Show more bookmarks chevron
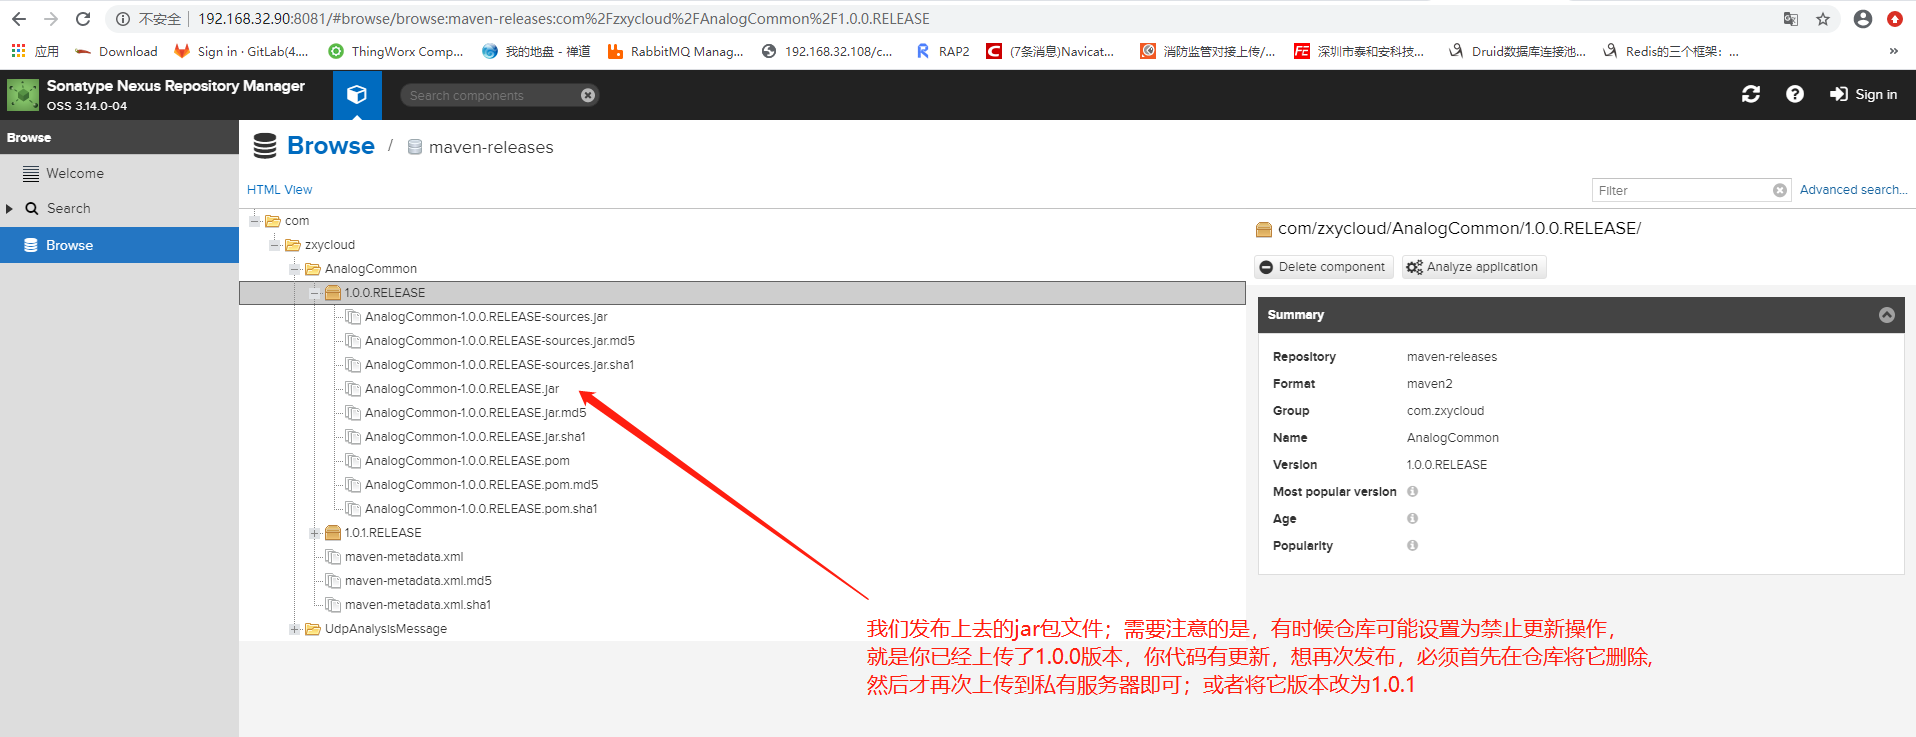 (x=1893, y=51)
